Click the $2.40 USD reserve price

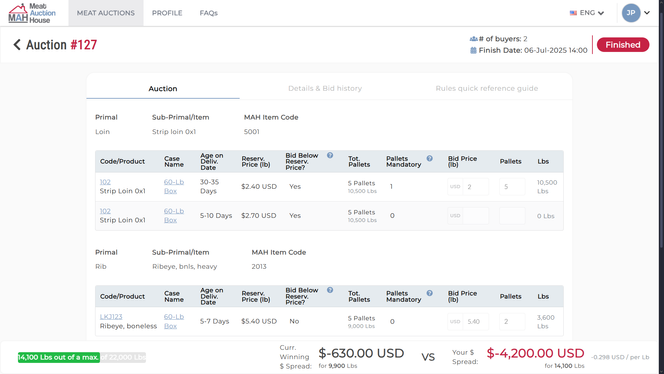[259, 186]
